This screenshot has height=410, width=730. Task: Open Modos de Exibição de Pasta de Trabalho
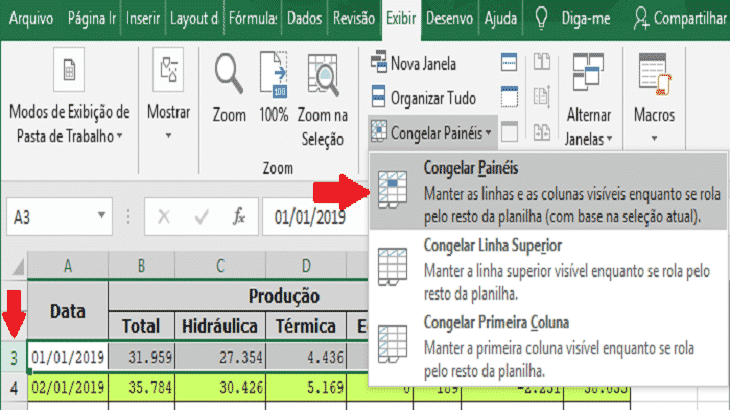pyautogui.click(x=69, y=98)
